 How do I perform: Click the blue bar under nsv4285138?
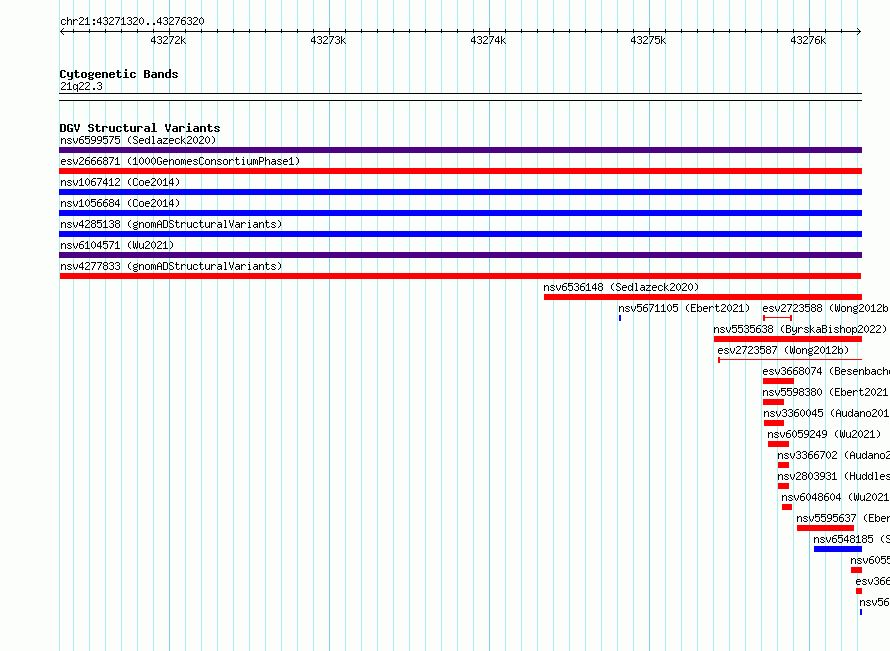[460, 234]
